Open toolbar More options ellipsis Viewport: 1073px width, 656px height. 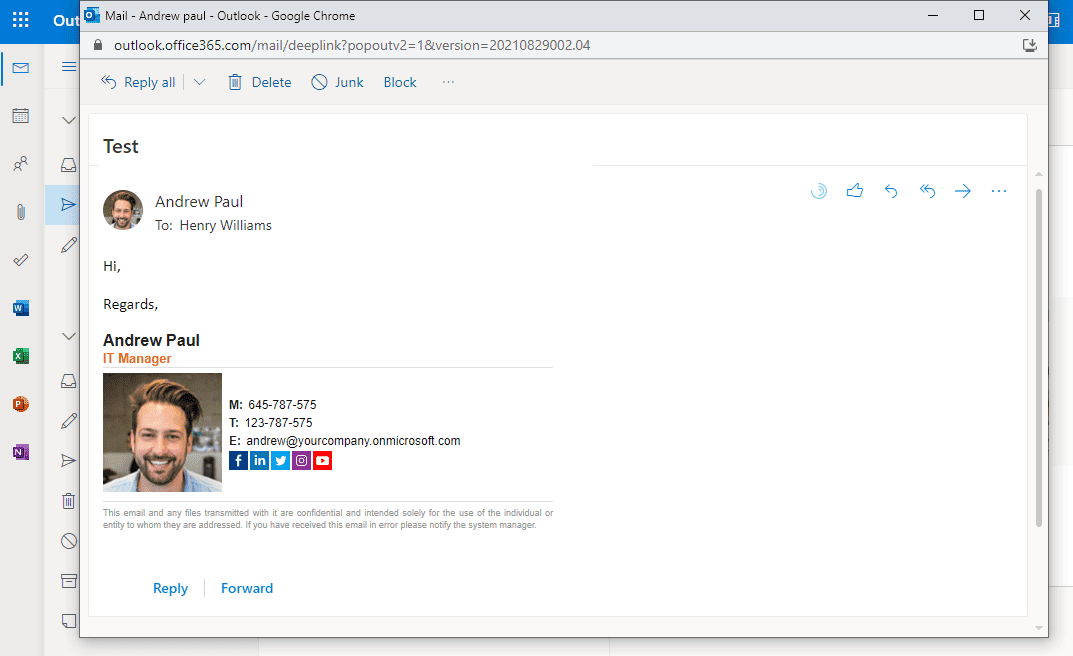coord(448,82)
